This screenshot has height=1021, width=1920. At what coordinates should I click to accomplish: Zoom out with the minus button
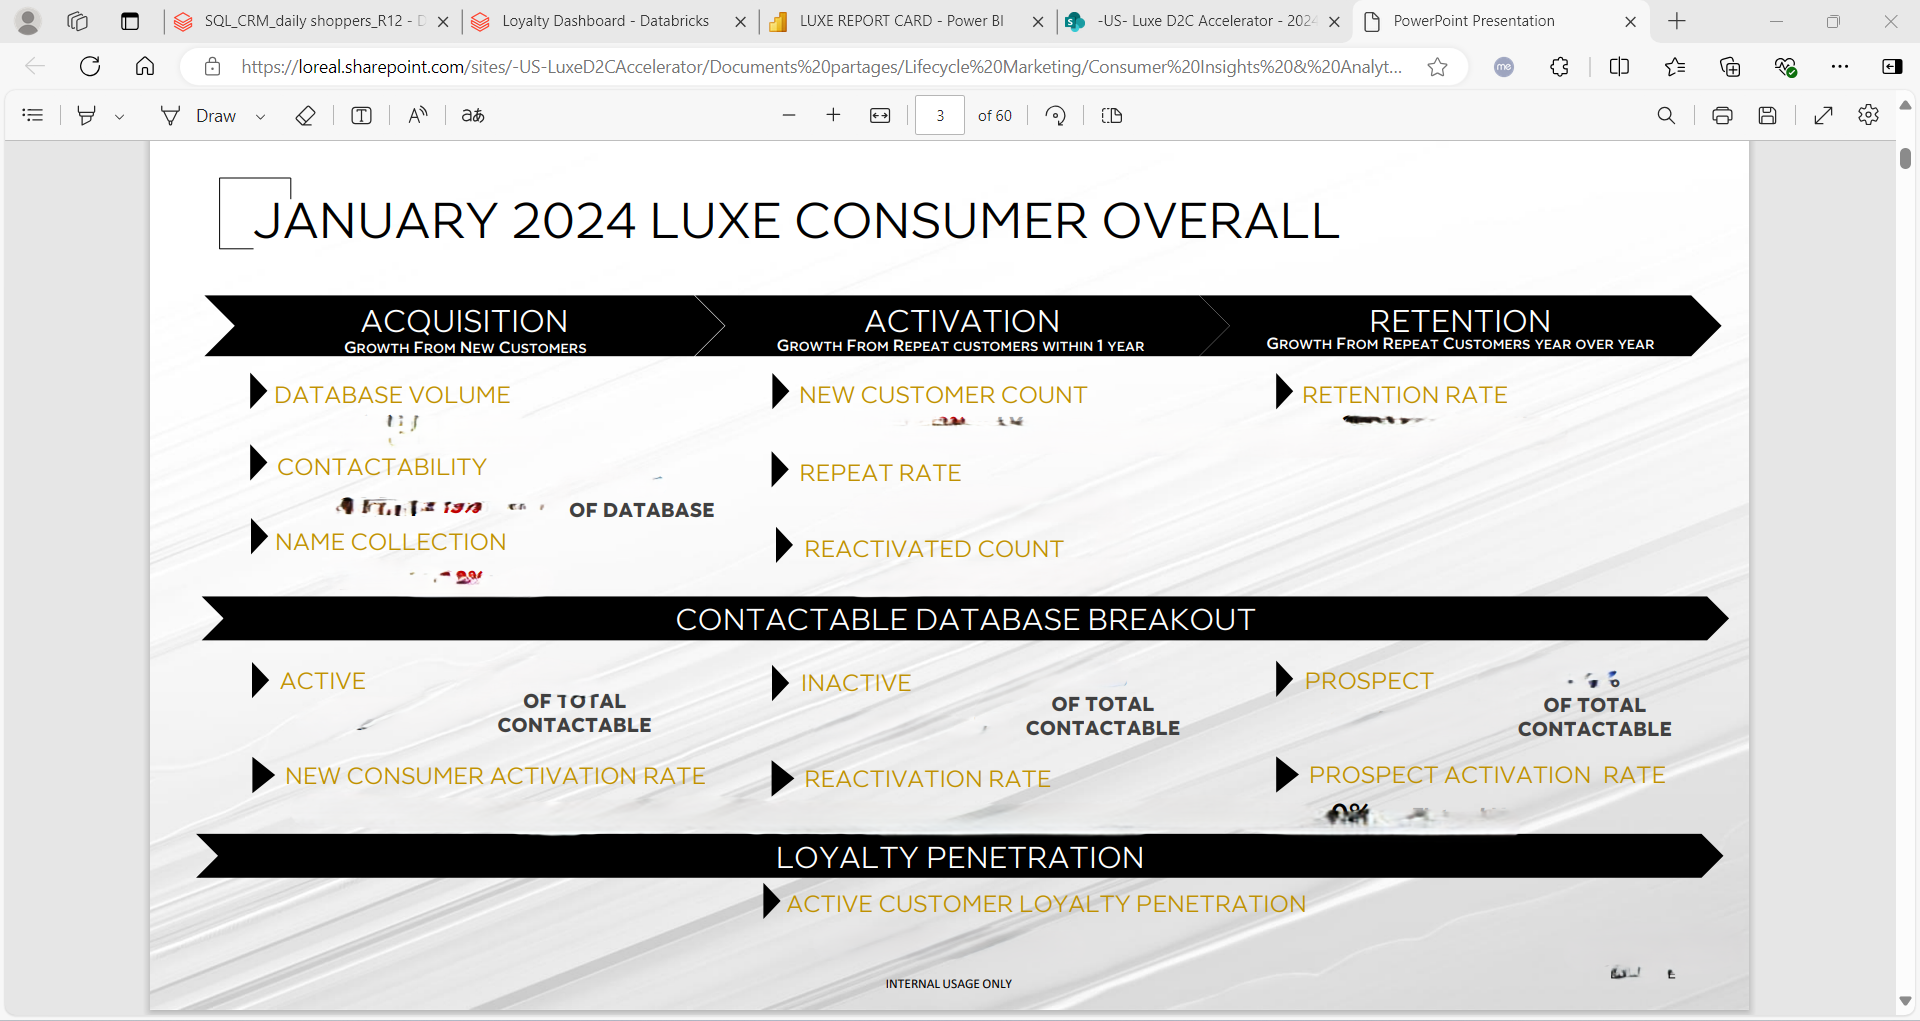tap(789, 116)
